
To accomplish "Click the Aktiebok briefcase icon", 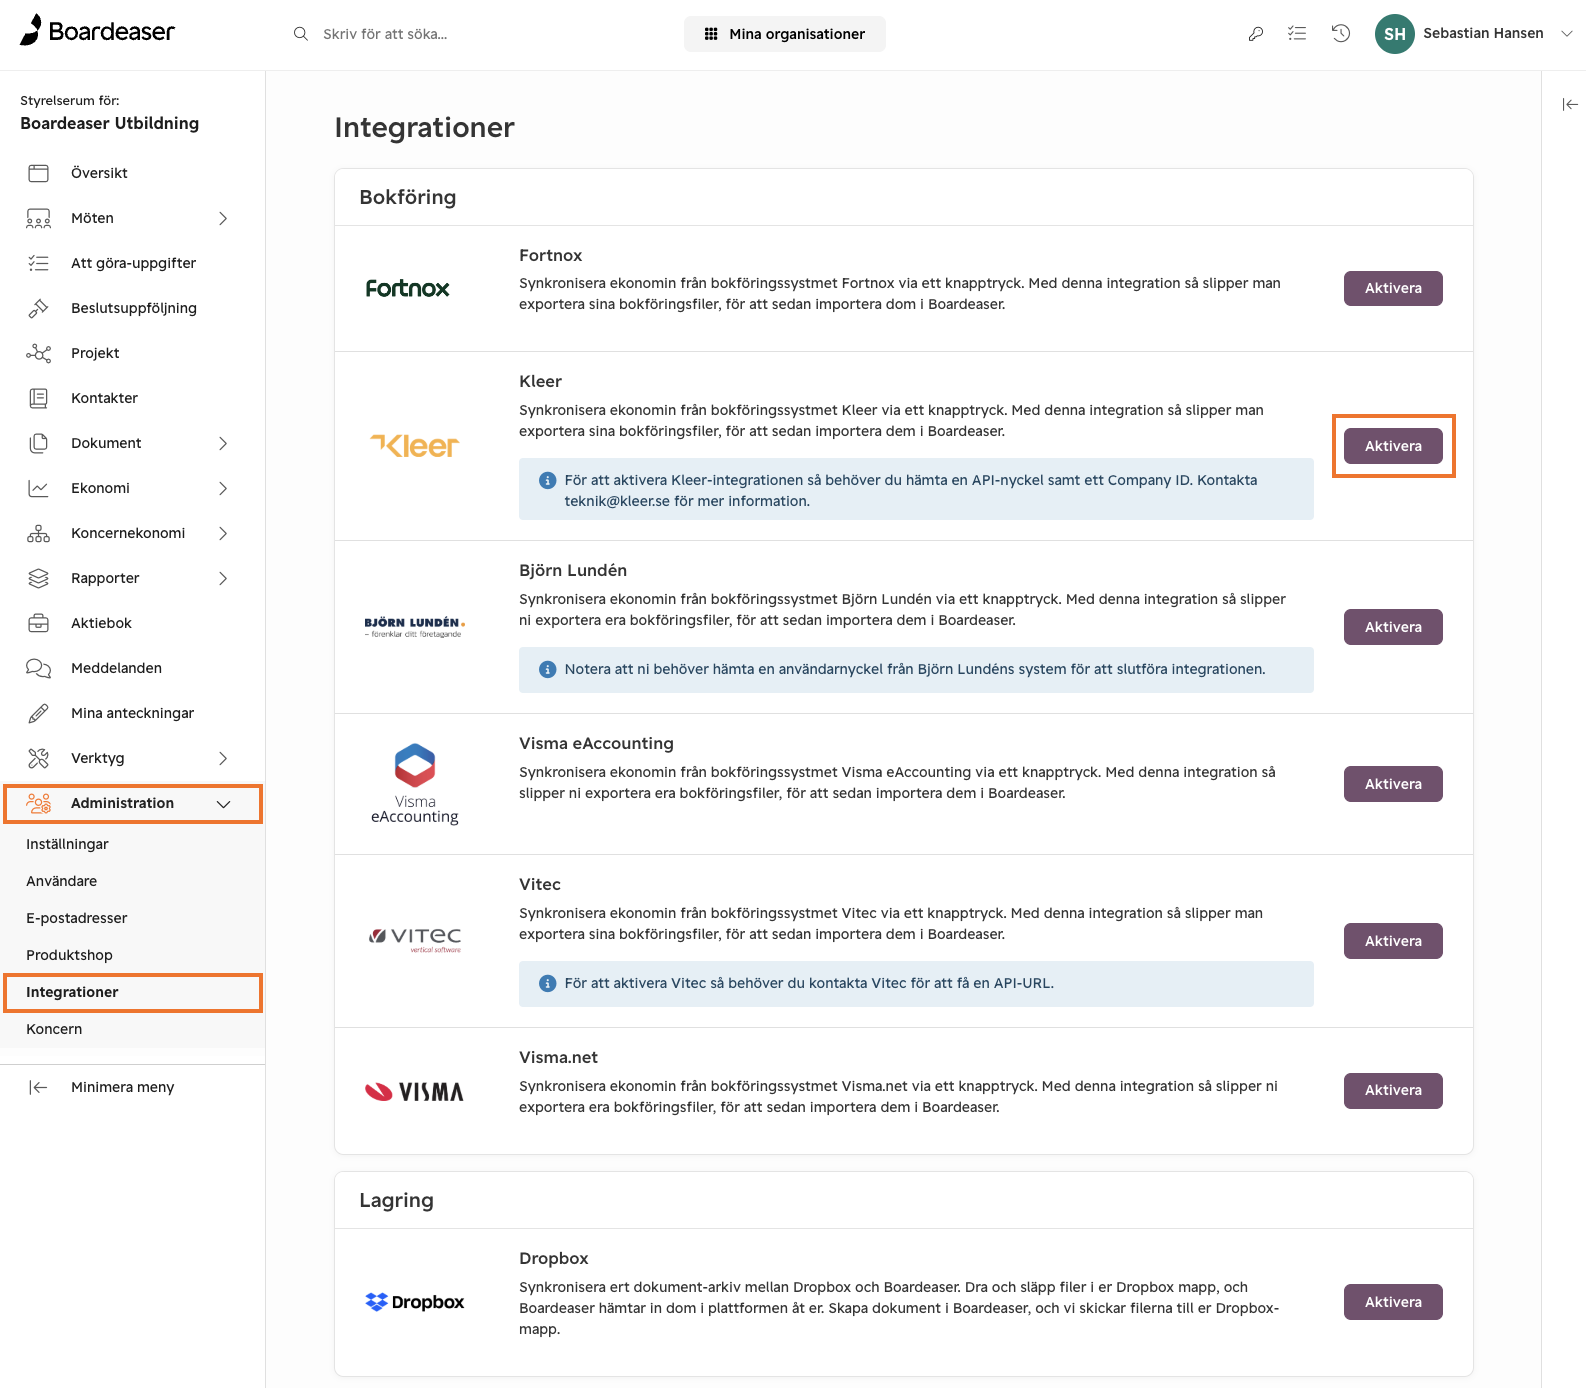I will (38, 623).
